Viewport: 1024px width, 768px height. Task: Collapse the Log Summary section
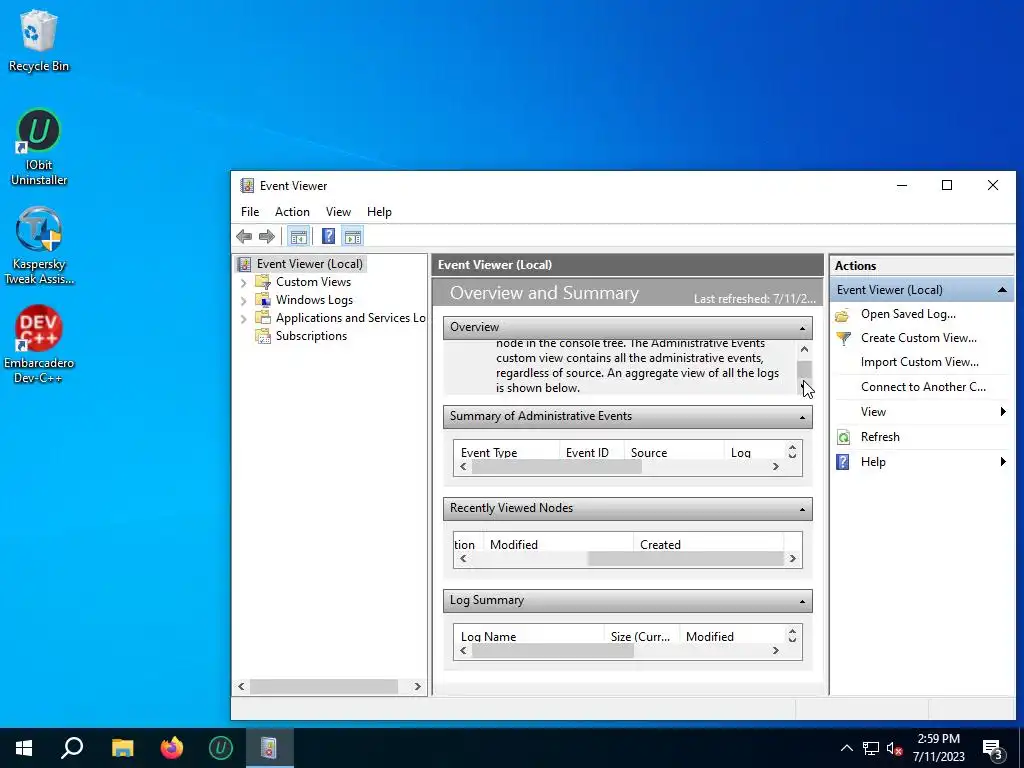803,601
